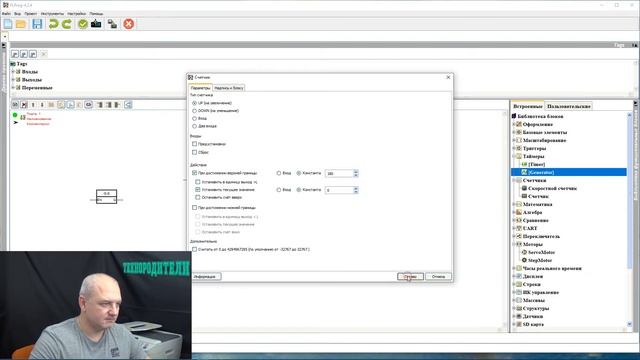Open the Инструменты menu

coord(52,13)
